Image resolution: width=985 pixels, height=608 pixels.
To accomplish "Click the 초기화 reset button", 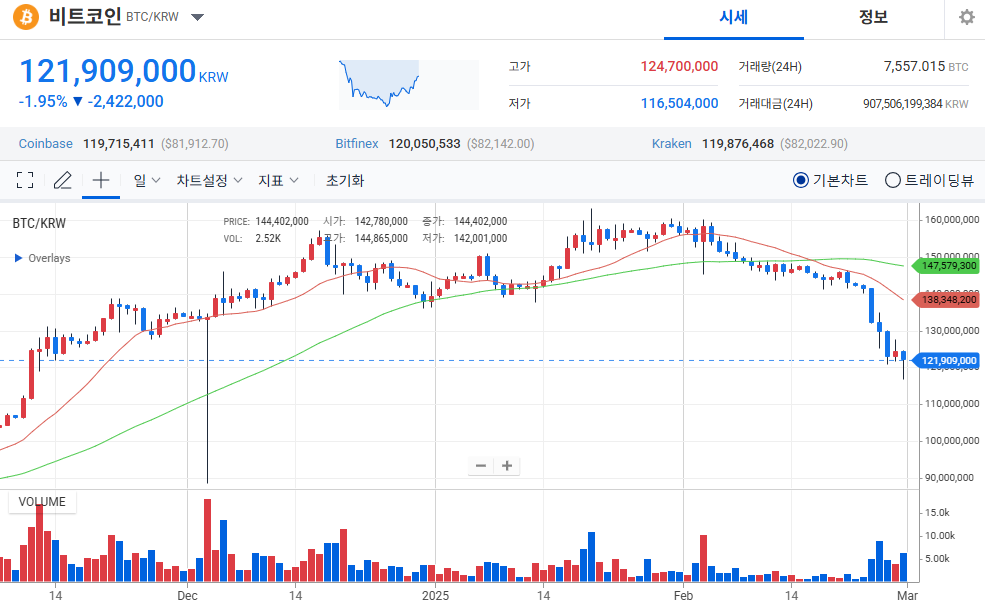I will [344, 180].
